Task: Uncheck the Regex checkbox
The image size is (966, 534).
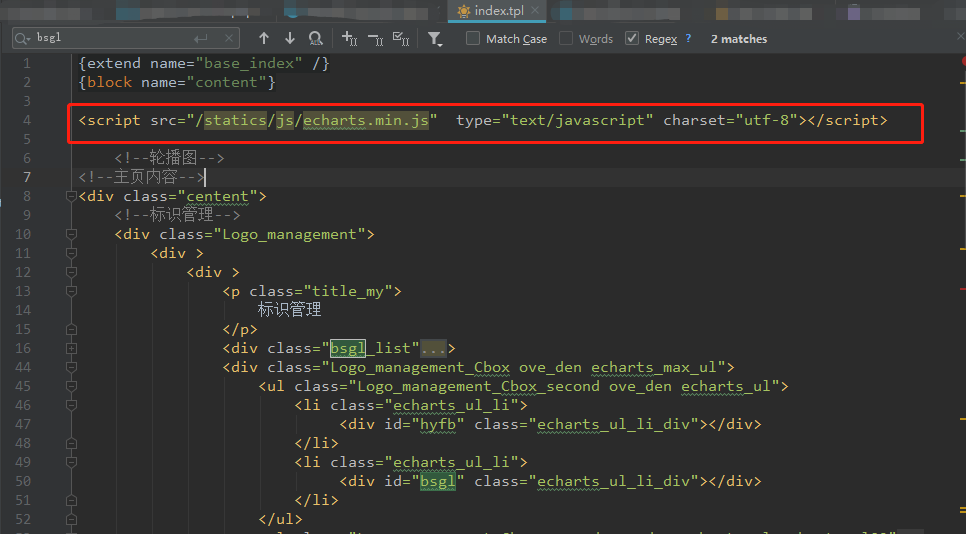Action: [x=631, y=38]
